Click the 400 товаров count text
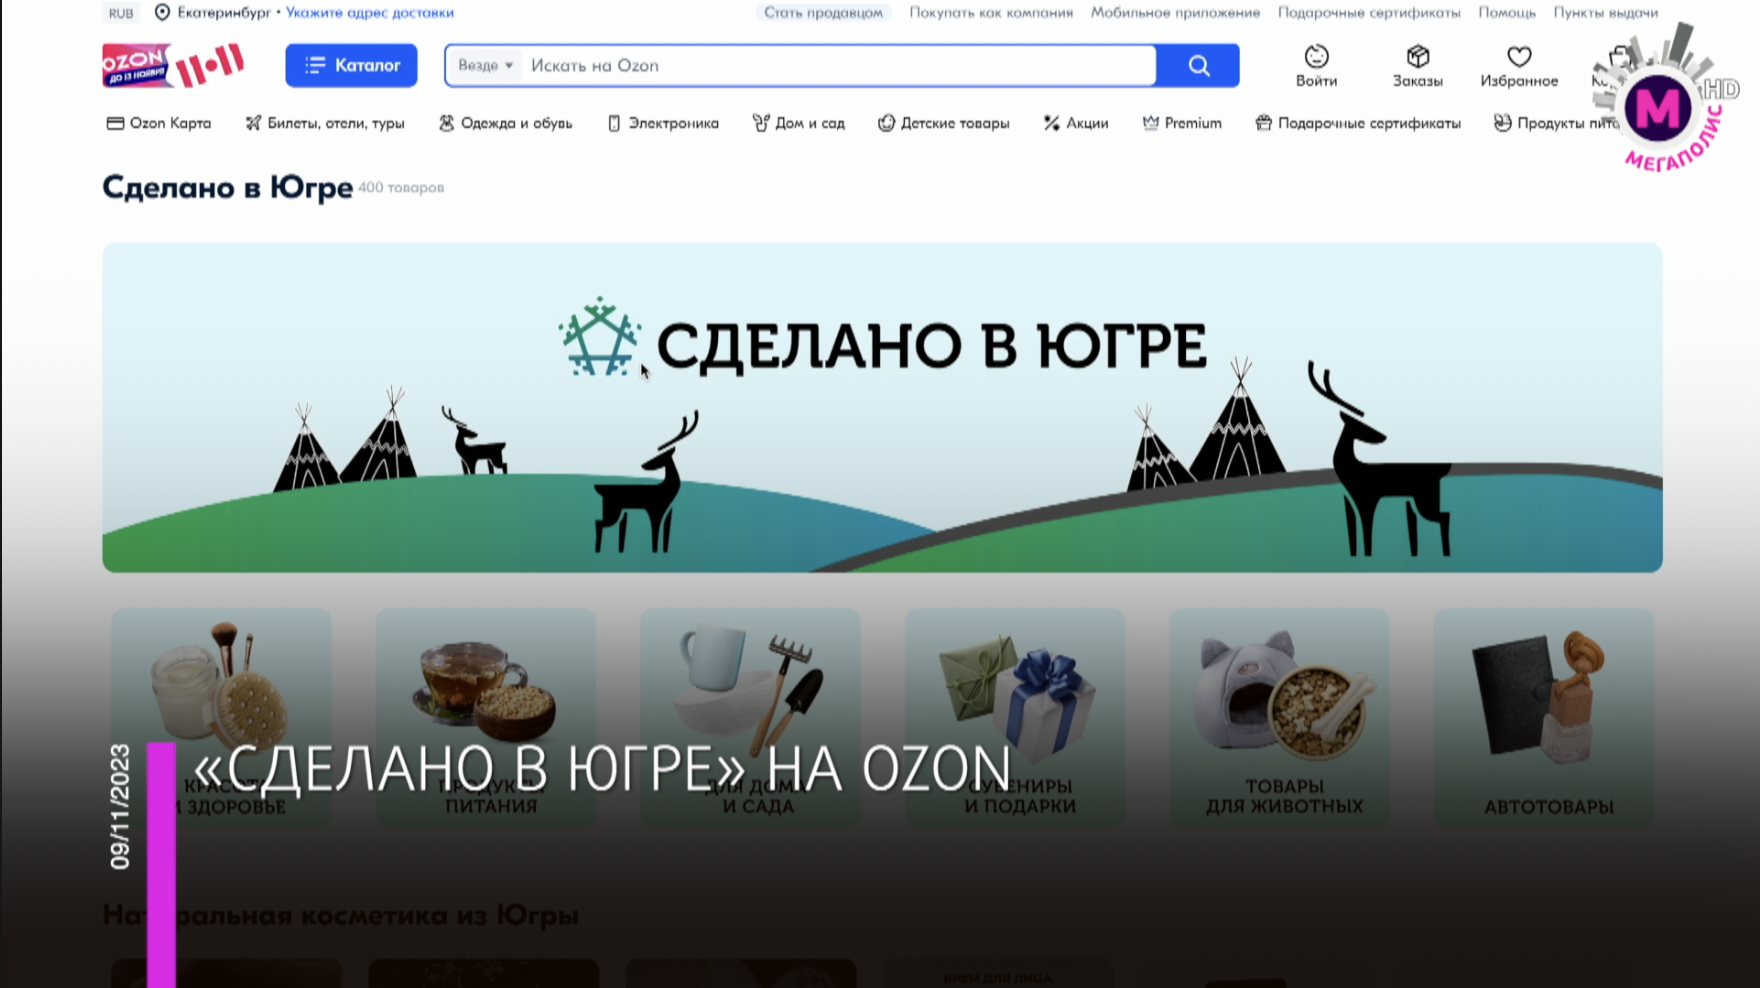The width and height of the screenshot is (1760, 988). click(x=401, y=188)
